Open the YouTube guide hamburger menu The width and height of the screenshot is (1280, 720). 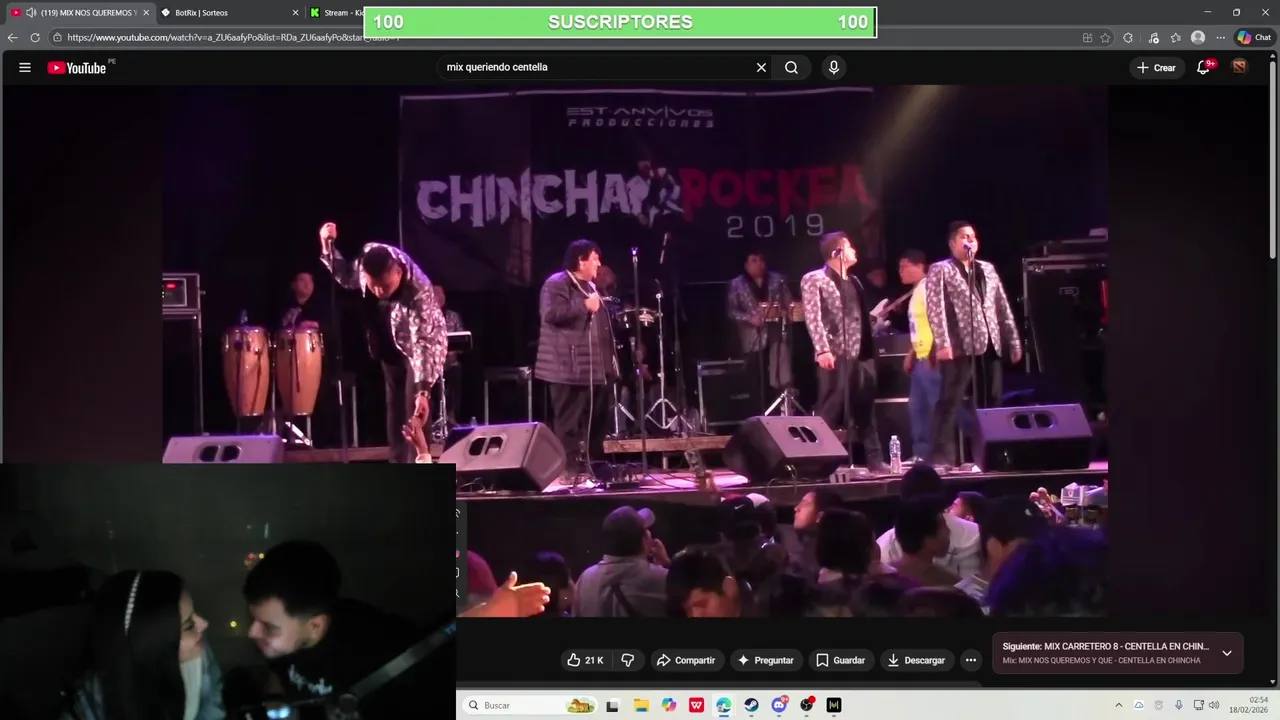pos(25,68)
